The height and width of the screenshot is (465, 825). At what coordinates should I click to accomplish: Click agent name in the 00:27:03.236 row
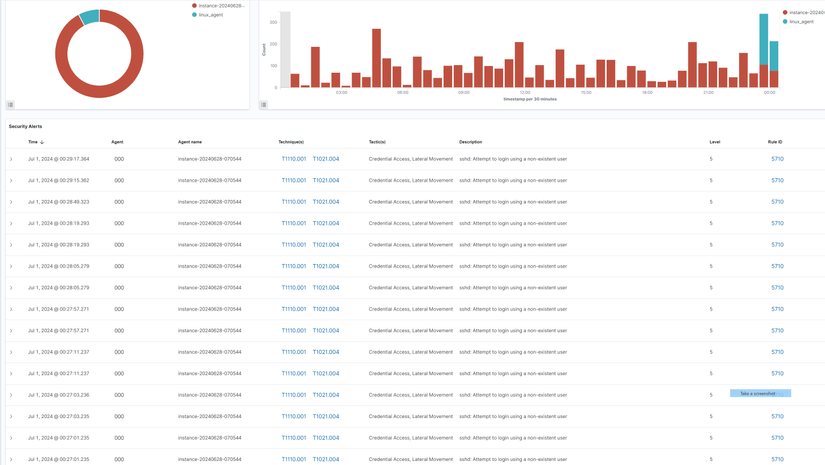(x=209, y=395)
